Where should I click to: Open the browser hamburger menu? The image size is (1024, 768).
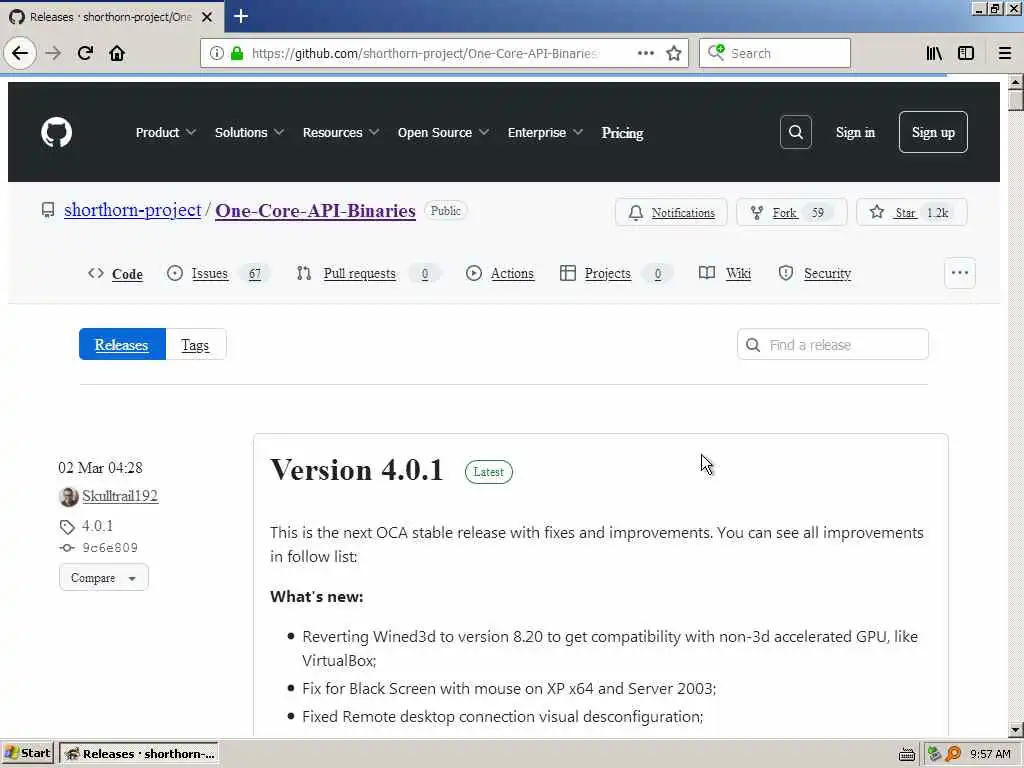(1005, 53)
